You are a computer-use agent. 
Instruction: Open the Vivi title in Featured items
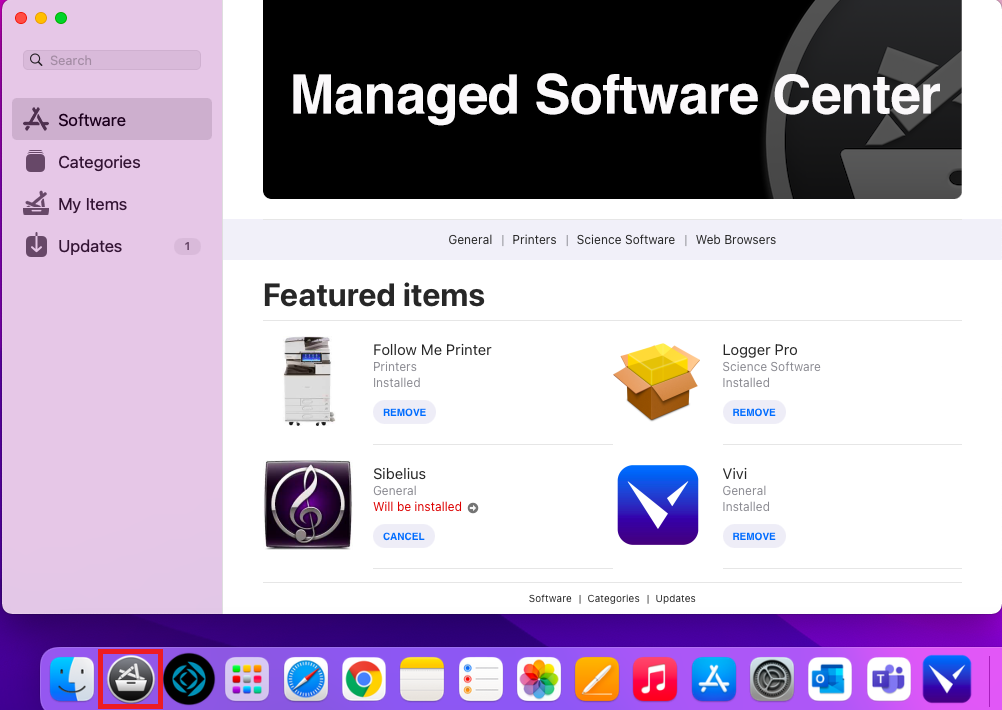pyautogui.click(x=735, y=474)
